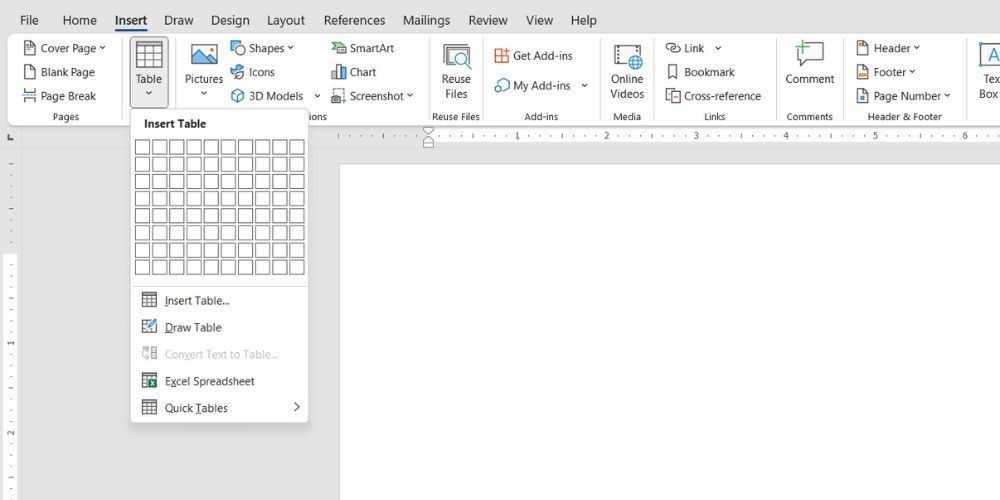
Task: Insert a Chart
Action: pyautogui.click(x=353, y=72)
